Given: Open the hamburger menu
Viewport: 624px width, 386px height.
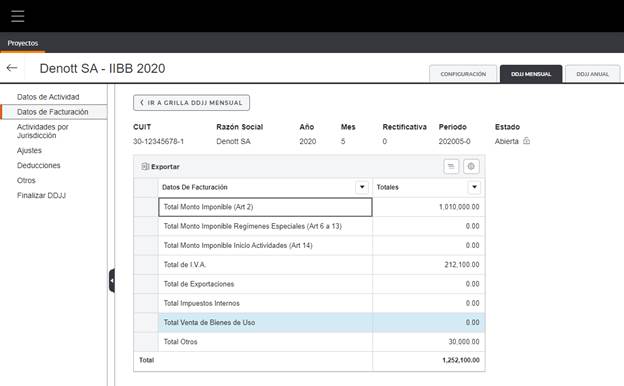Looking at the screenshot, I should pyautogui.click(x=18, y=16).
